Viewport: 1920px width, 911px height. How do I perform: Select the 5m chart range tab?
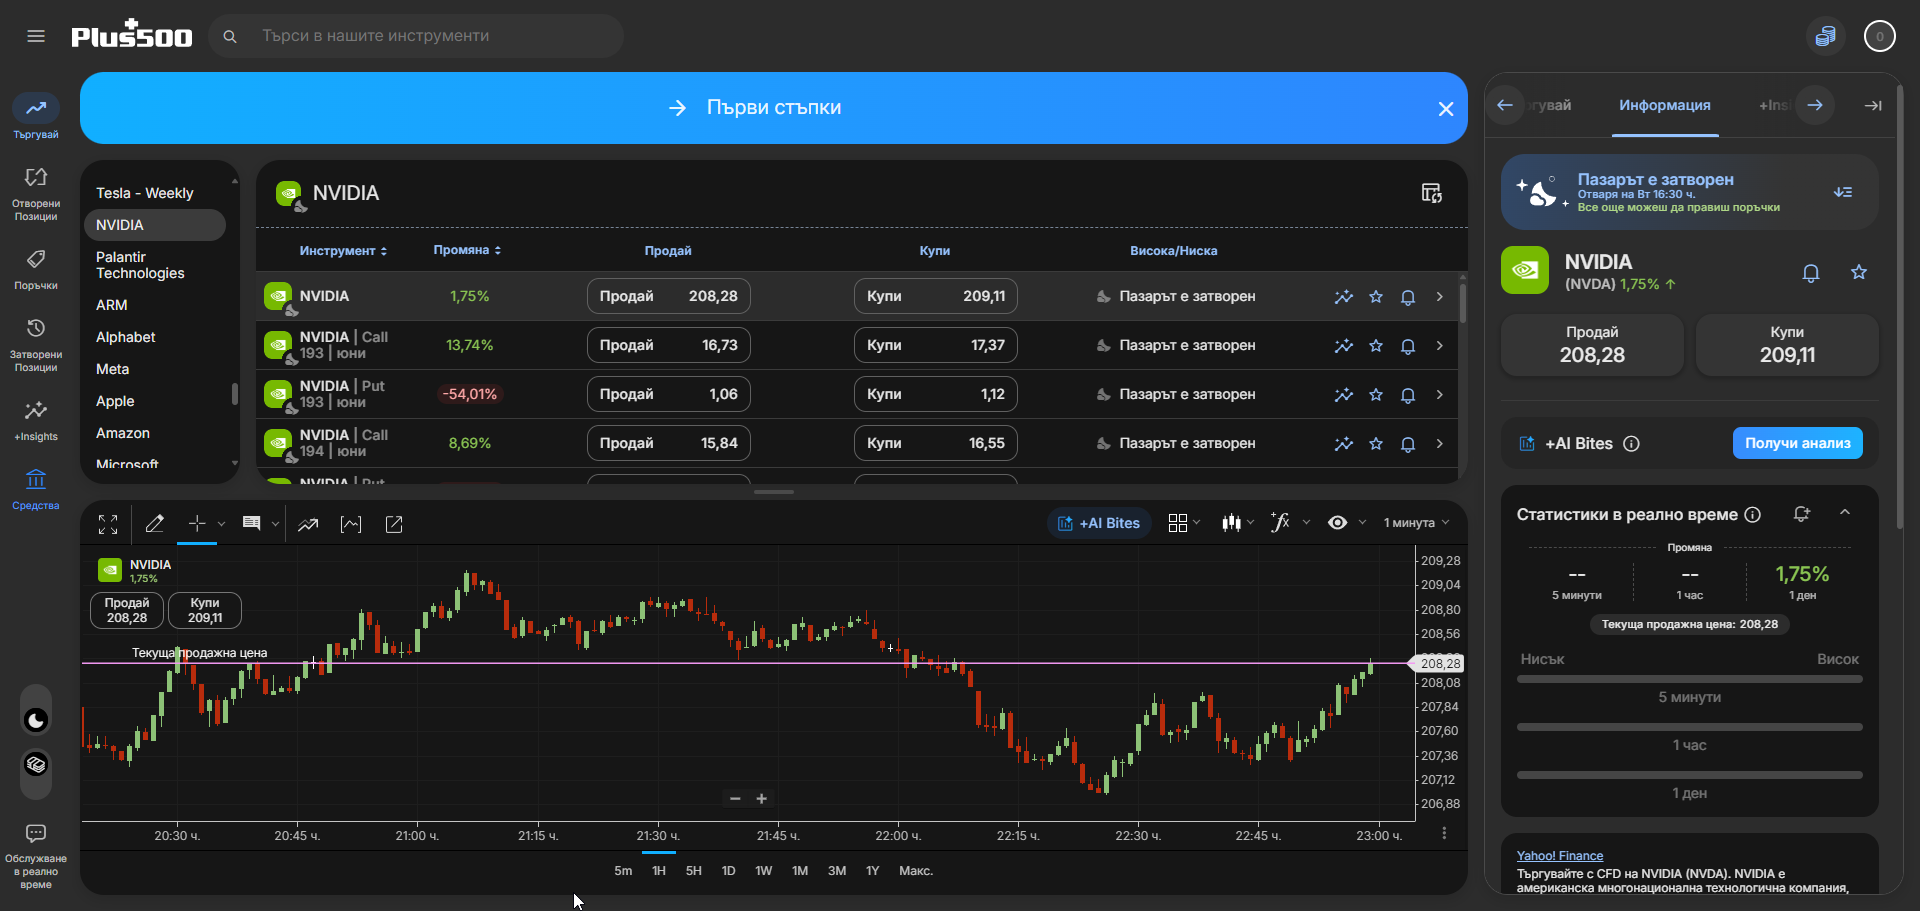pyautogui.click(x=623, y=871)
